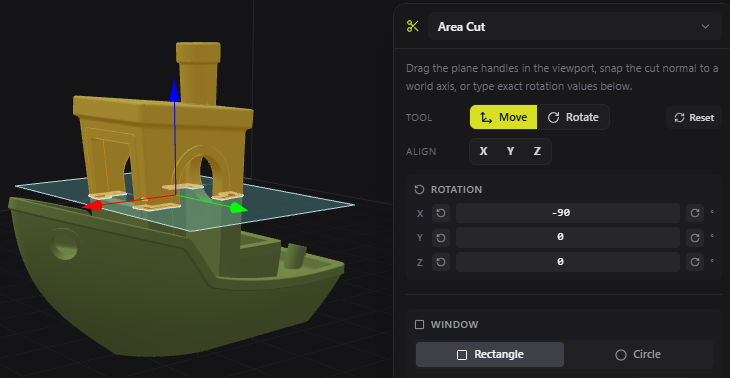Open the Area Cut tool dropdown
Viewport: 730px width, 378px height.
point(575,27)
